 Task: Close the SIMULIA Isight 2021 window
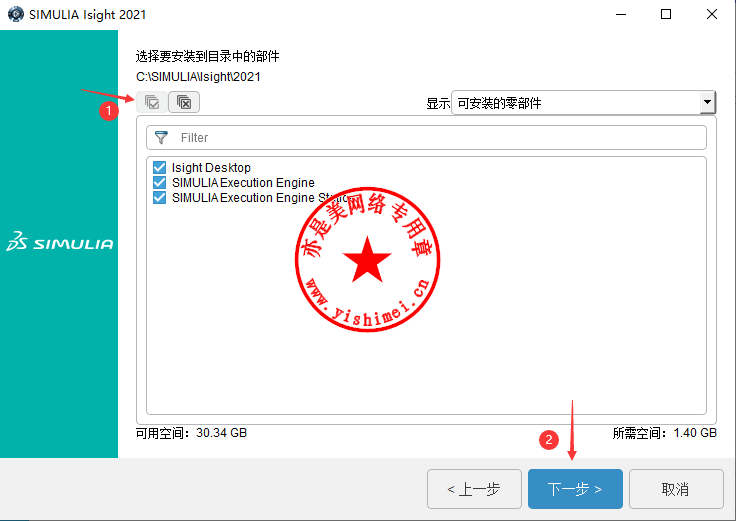[712, 14]
